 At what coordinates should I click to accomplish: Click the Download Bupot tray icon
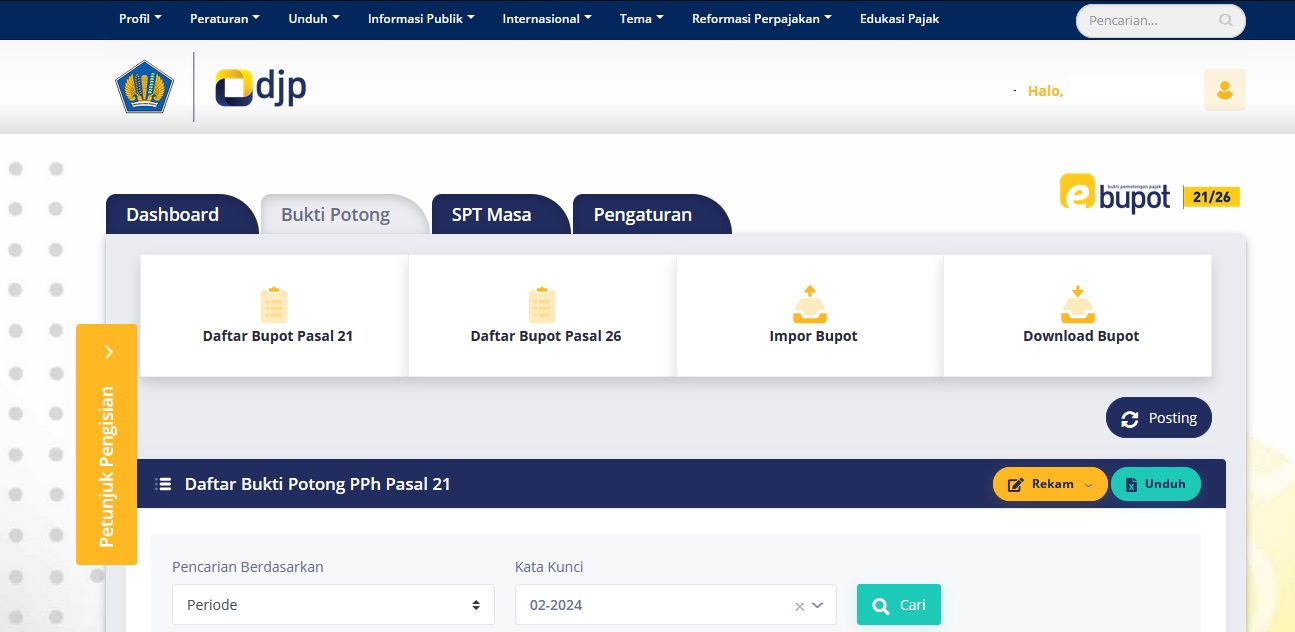[x=1077, y=304]
